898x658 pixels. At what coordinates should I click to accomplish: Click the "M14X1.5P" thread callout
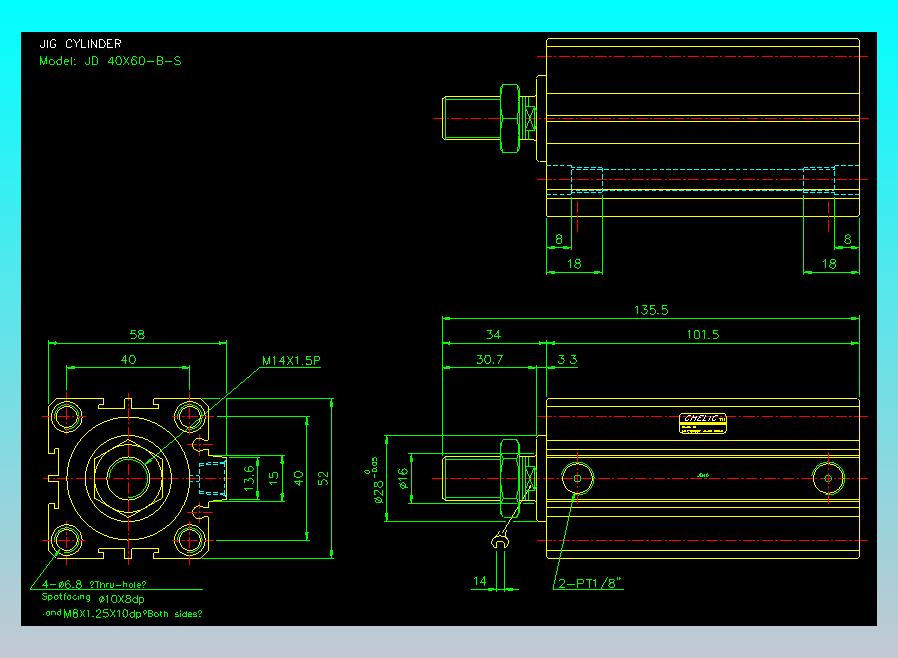[291, 360]
